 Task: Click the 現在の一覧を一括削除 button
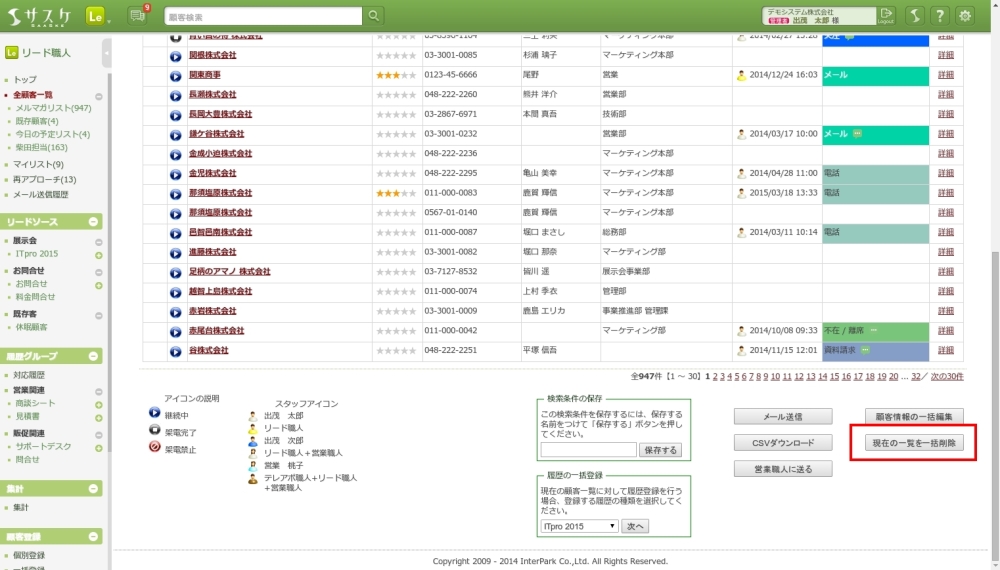[914, 443]
